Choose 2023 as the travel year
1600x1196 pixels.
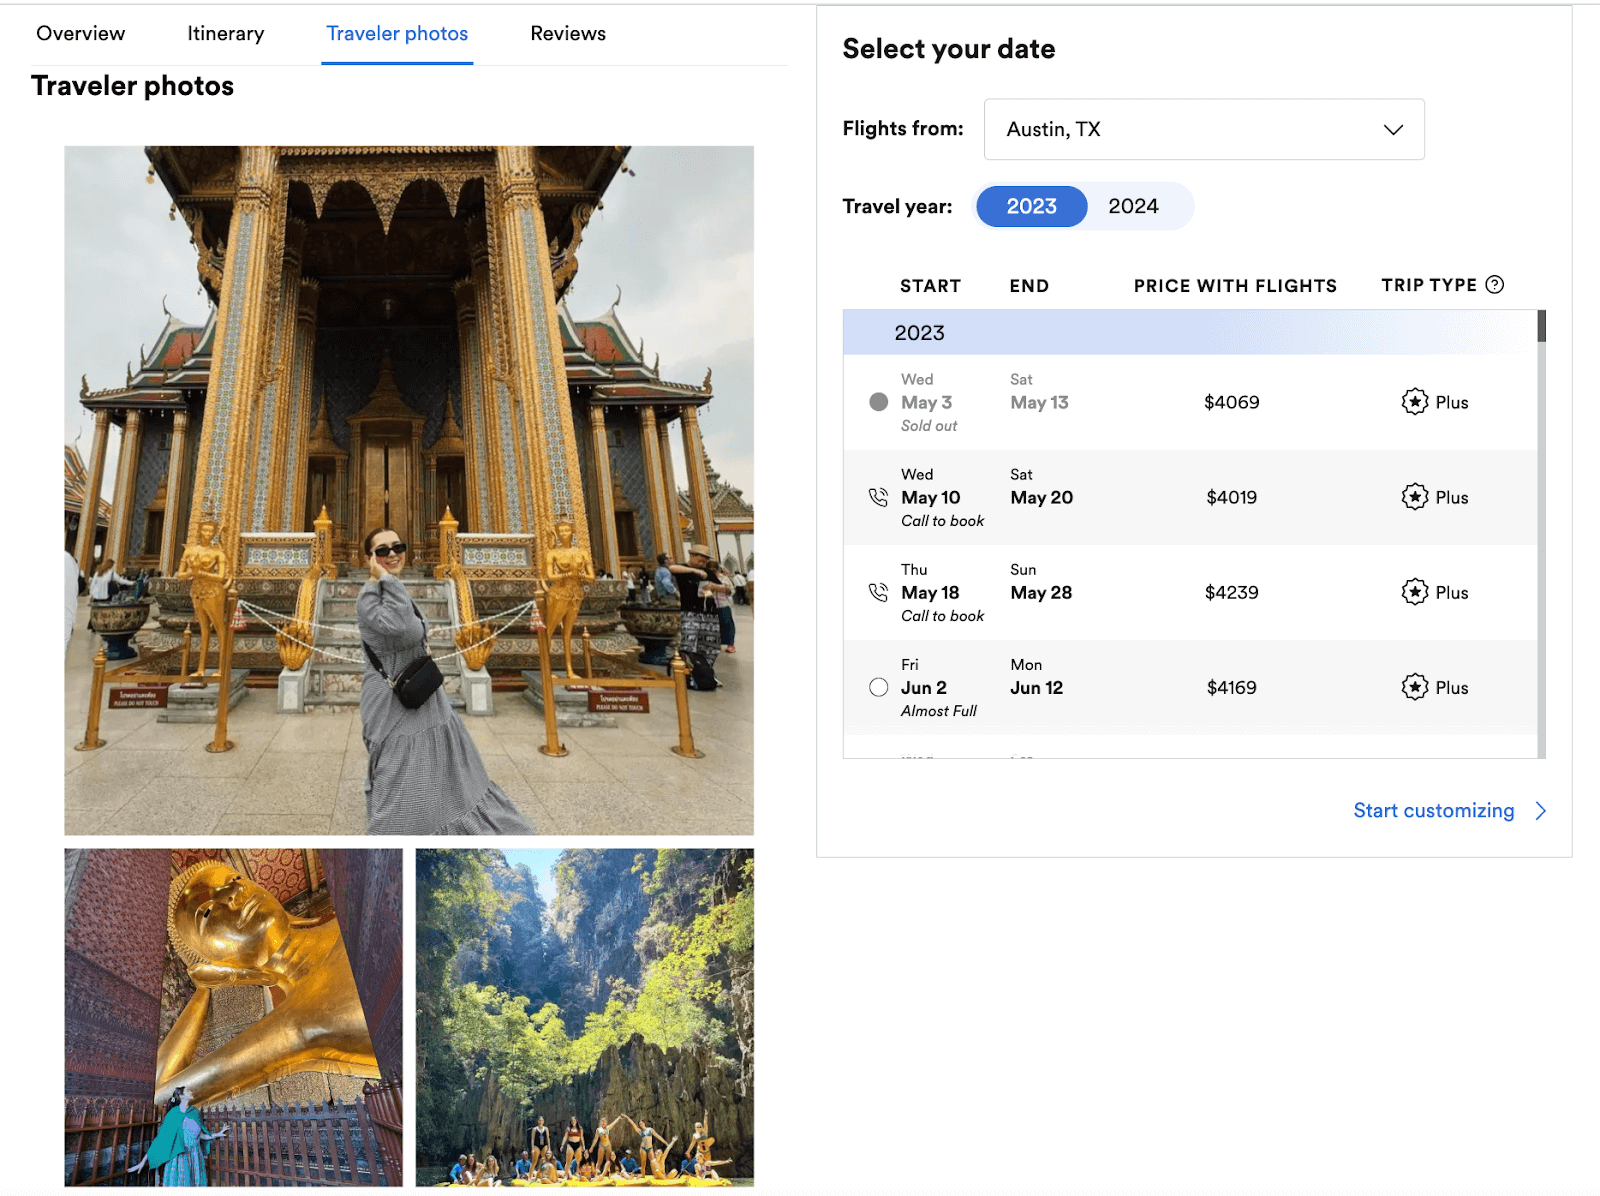click(1031, 207)
